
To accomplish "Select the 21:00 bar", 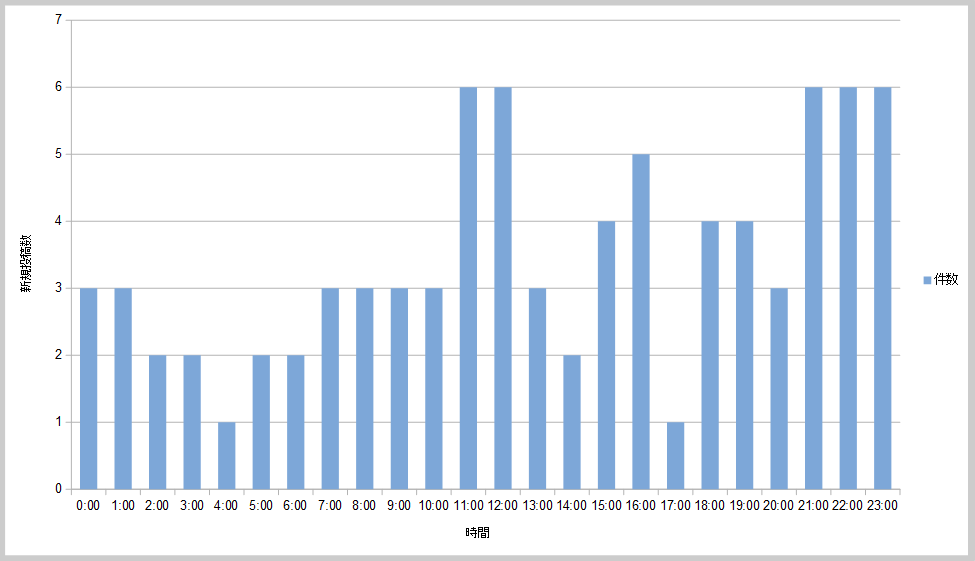I will point(813,288).
